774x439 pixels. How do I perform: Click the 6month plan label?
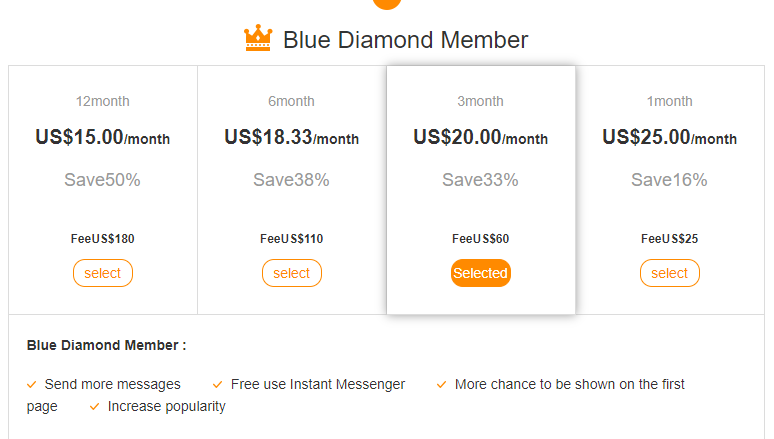coord(292,101)
